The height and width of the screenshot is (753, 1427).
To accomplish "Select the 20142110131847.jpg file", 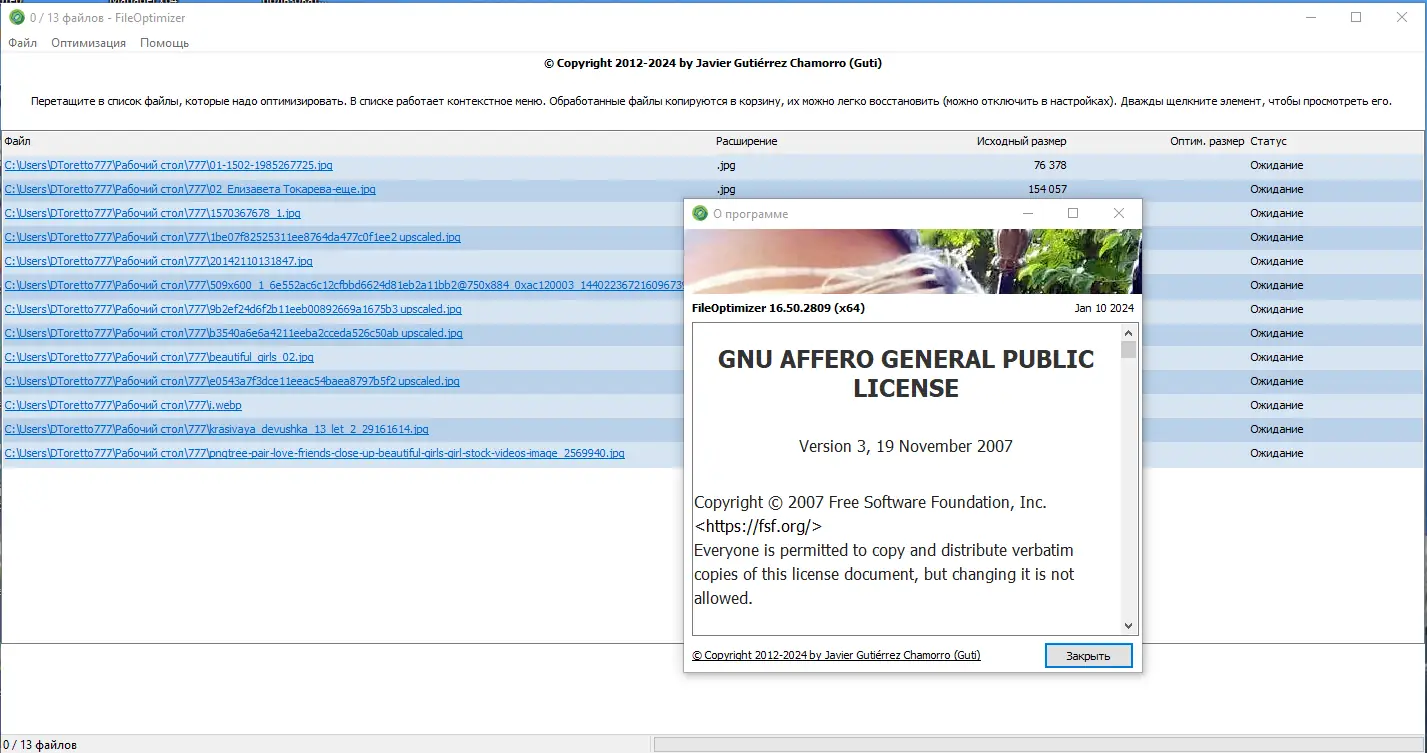I will click(x=158, y=261).
